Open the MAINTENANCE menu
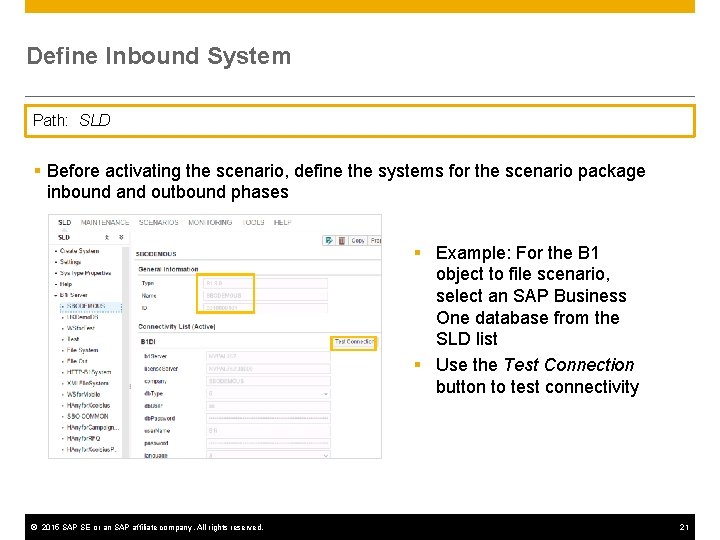This screenshot has height=540, width=720. 105,222
